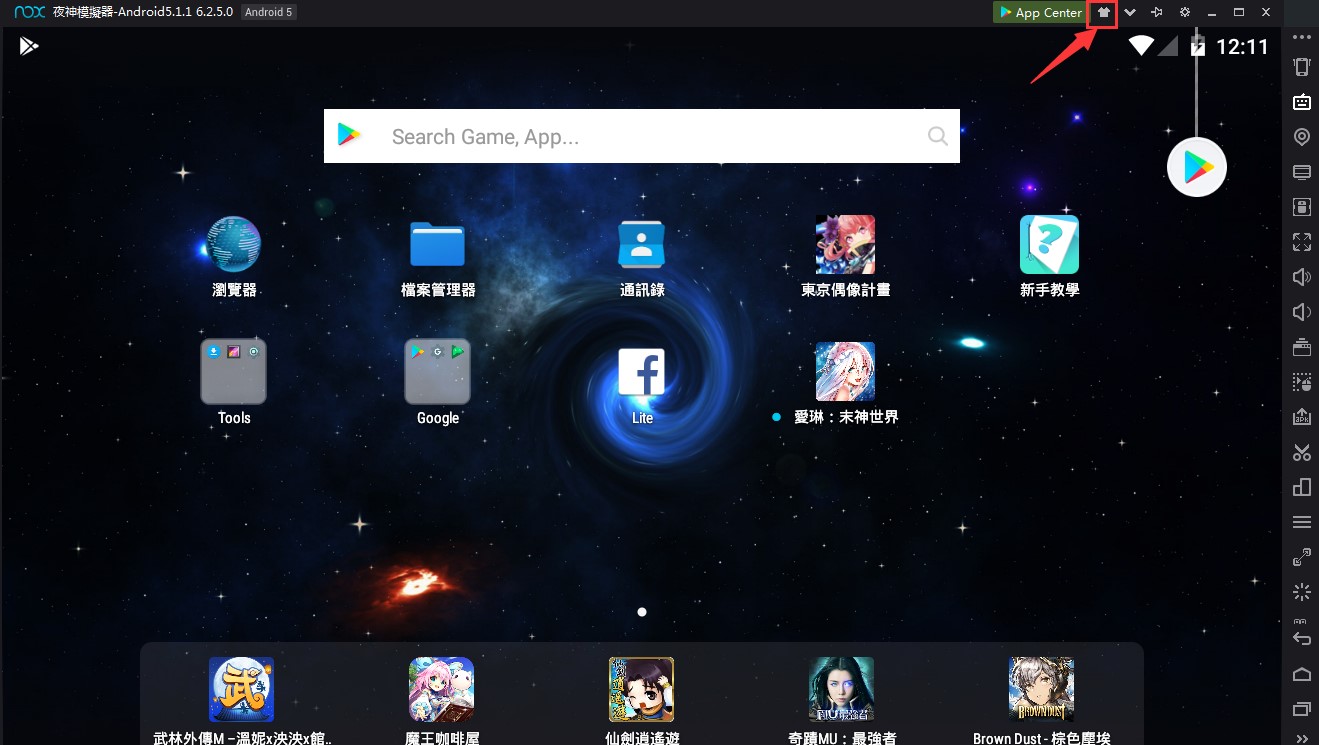
Task: Minimize the Nox emulator window
Action: [x=1212, y=13]
